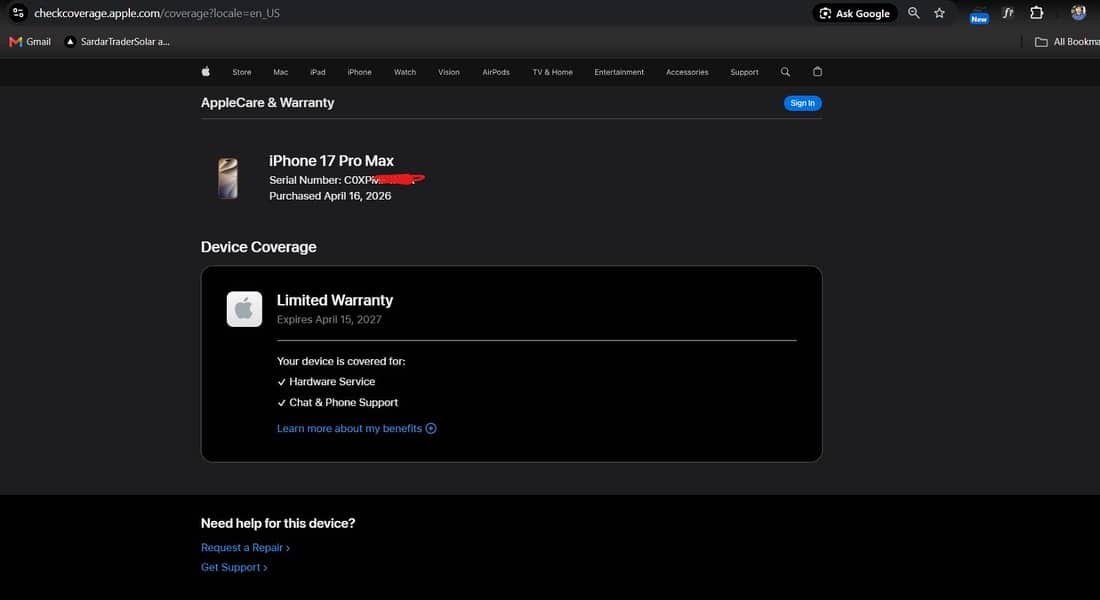Click the Get Support link

[234, 567]
